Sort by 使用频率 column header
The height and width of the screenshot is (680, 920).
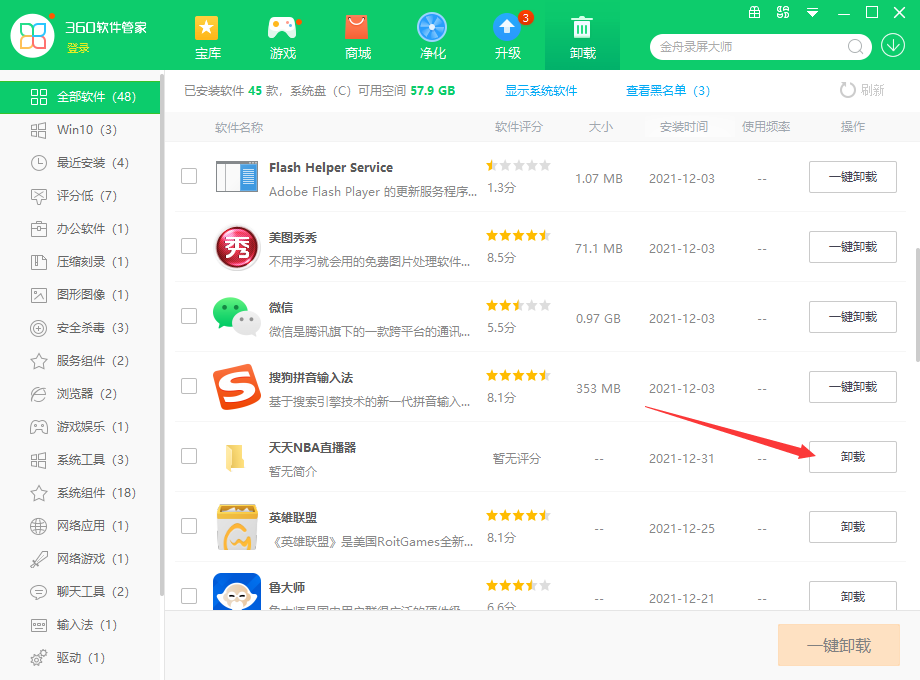766,127
